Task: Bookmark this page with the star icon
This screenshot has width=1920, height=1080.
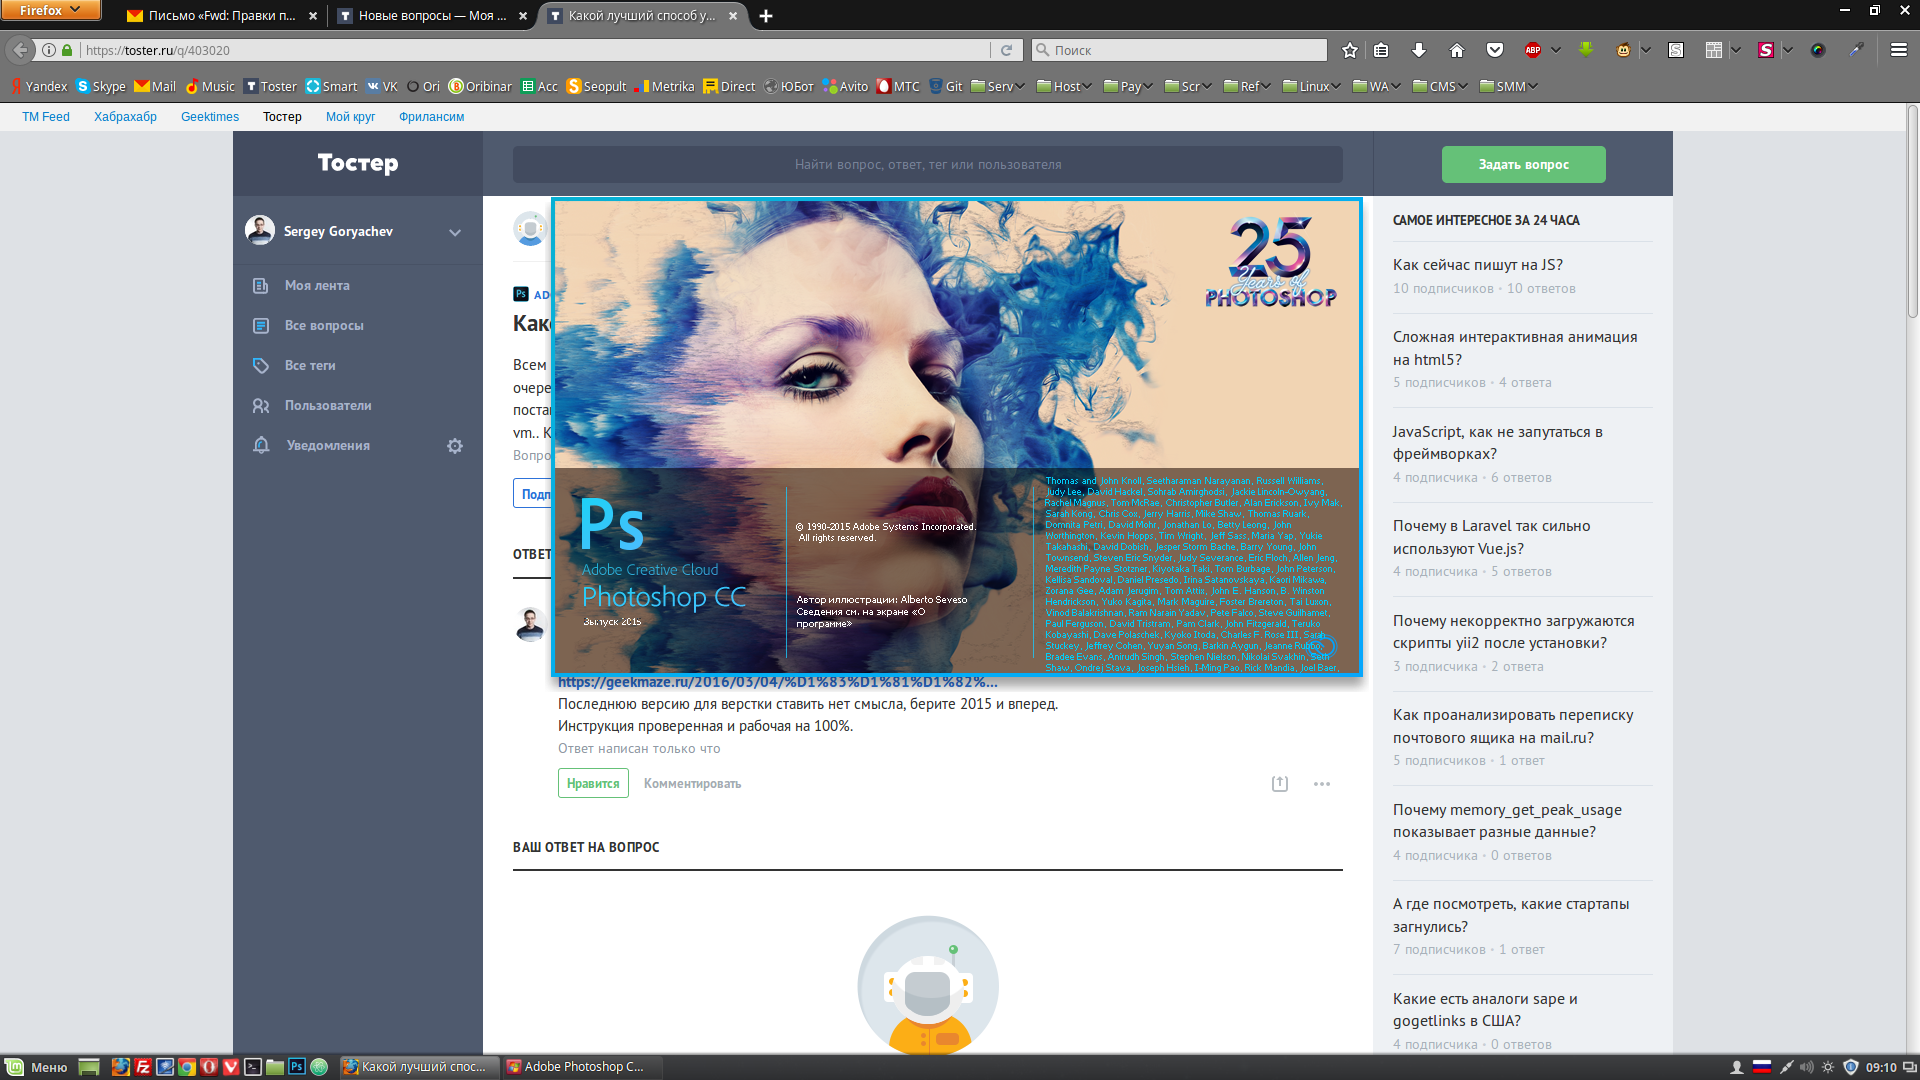Action: [x=1350, y=50]
